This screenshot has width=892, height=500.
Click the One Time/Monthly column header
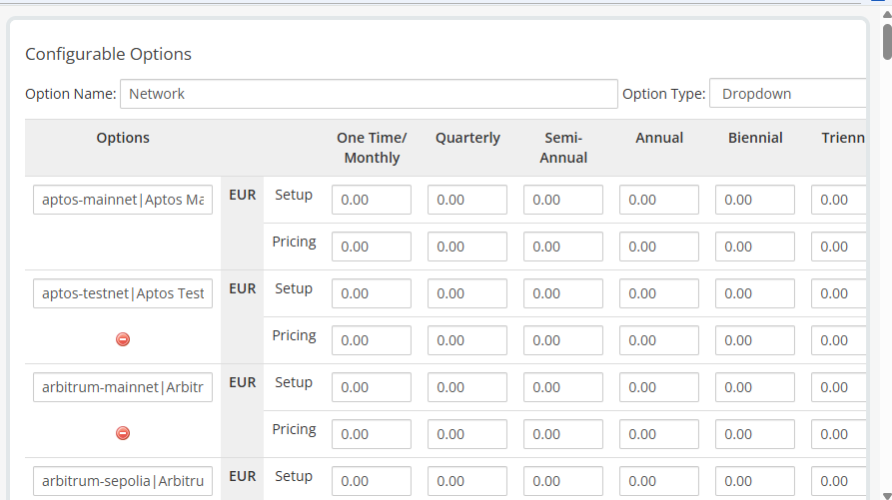pyautogui.click(x=371, y=148)
